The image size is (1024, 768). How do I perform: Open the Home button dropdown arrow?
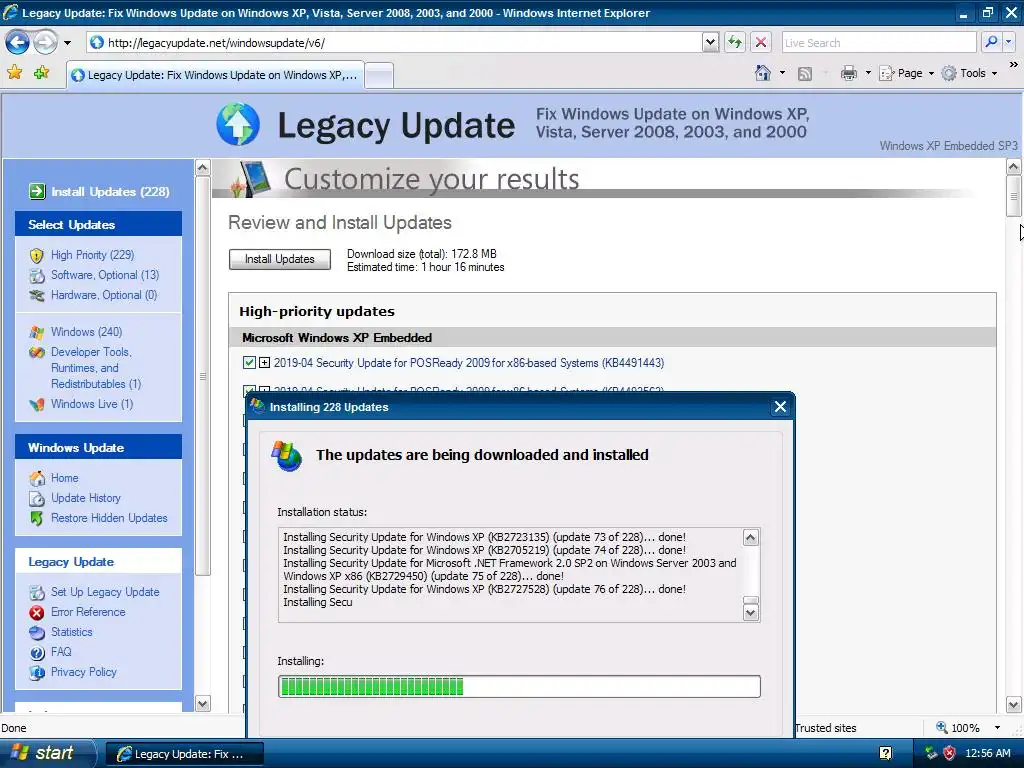coord(782,73)
